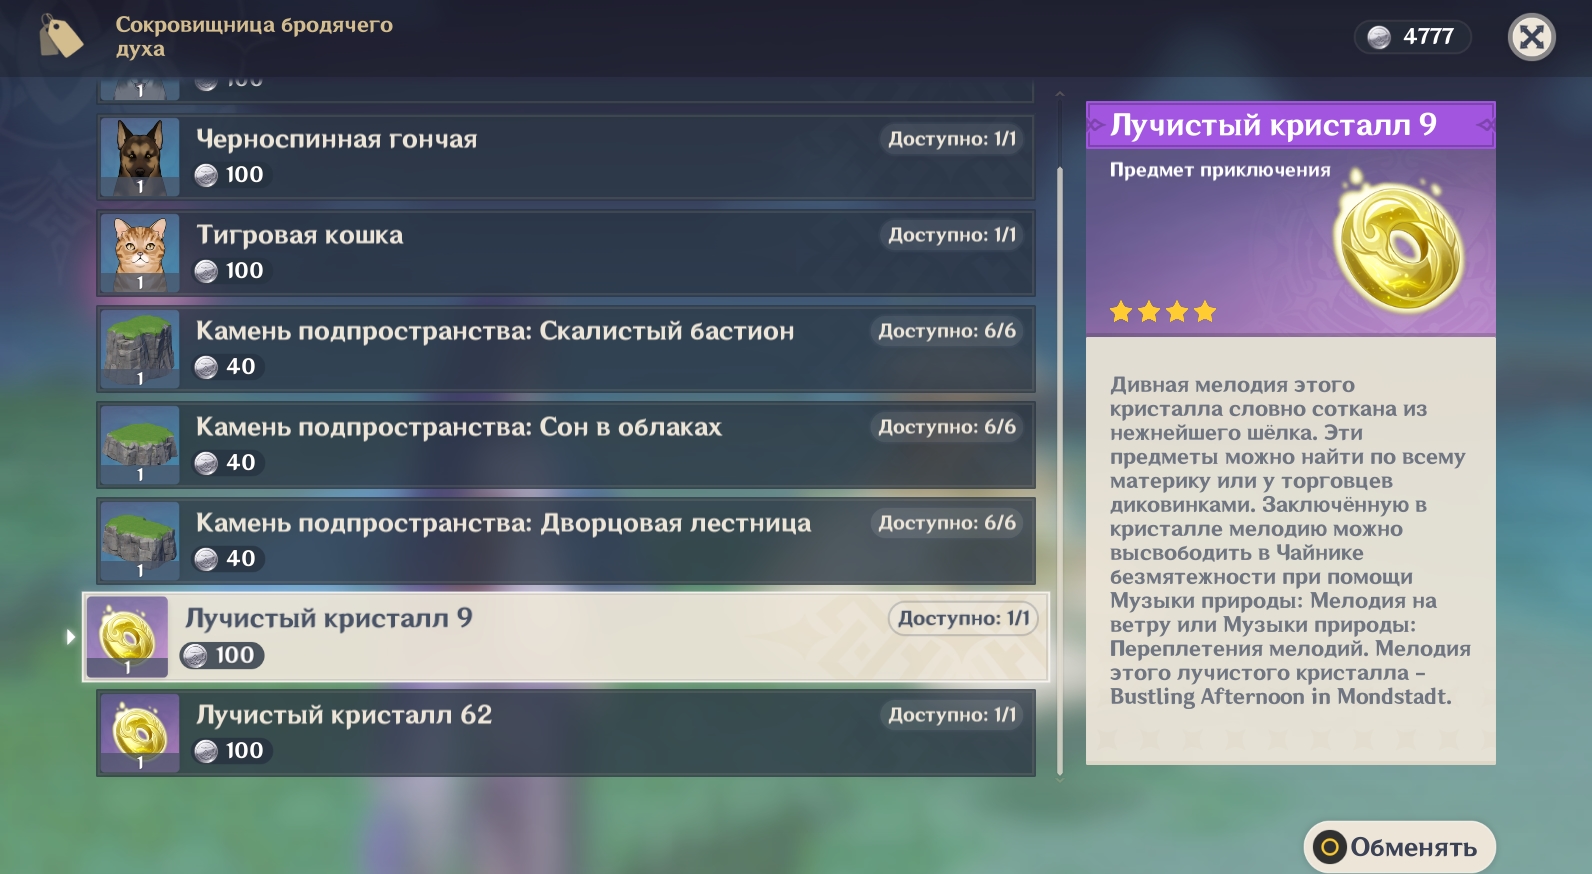
Task: Click the Черноспинная гончая dog thumbnail
Action: click(140, 156)
